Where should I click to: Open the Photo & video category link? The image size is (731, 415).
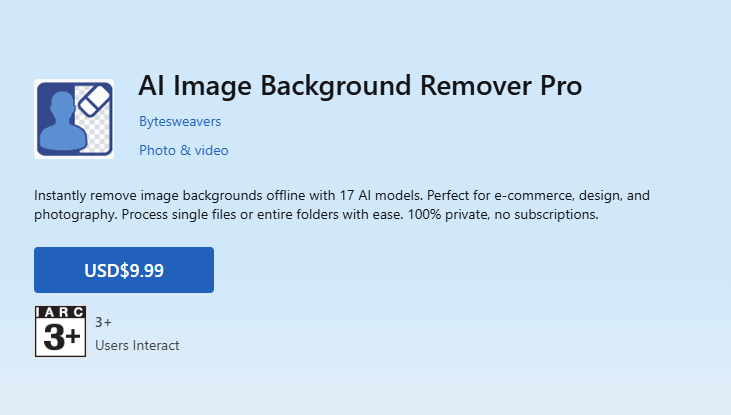coord(184,150)
